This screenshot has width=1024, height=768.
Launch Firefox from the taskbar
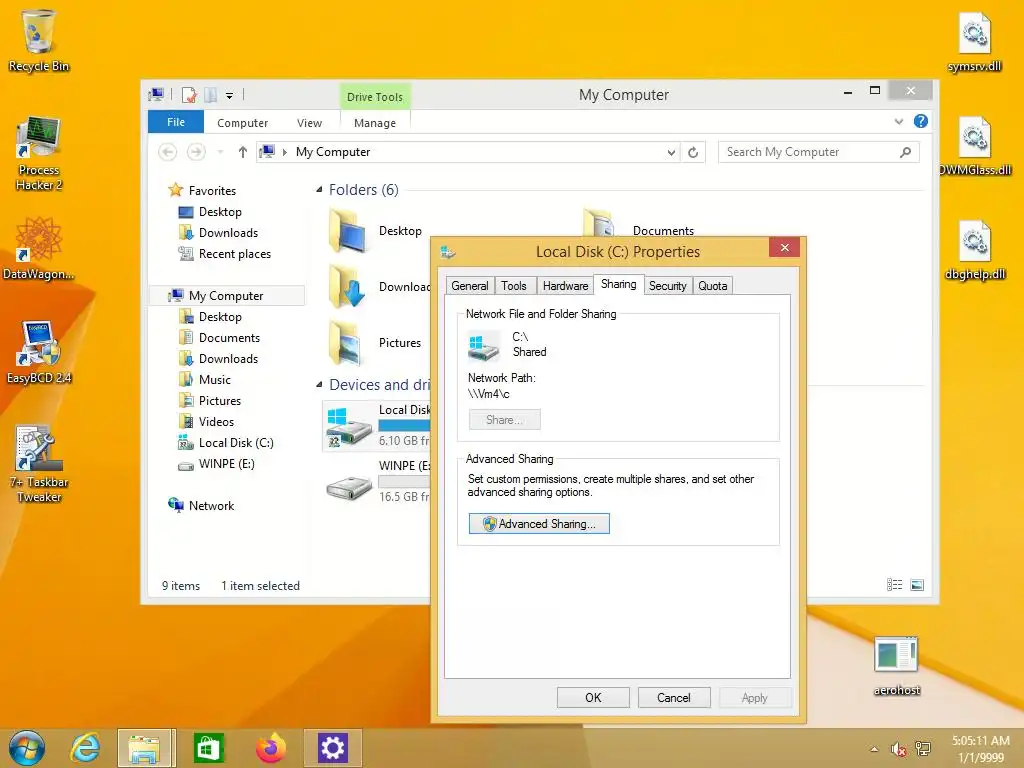[x=270, y=748]
